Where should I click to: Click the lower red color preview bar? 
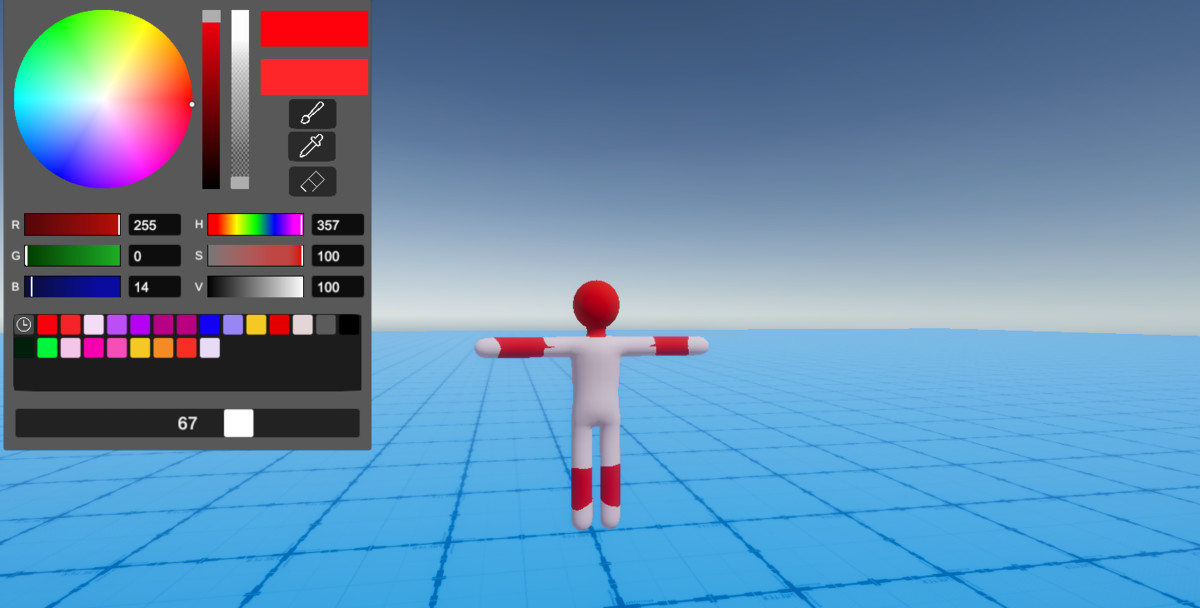coord(314,77)
